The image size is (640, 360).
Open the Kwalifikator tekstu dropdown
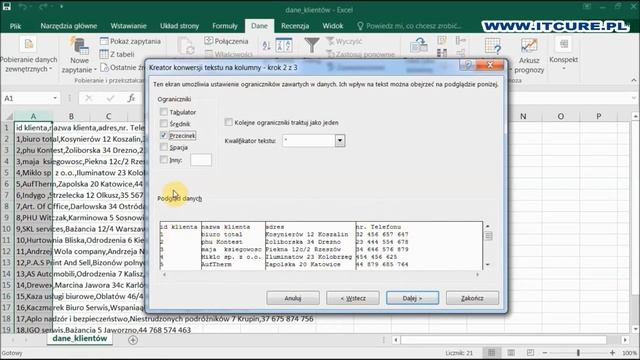340,140
